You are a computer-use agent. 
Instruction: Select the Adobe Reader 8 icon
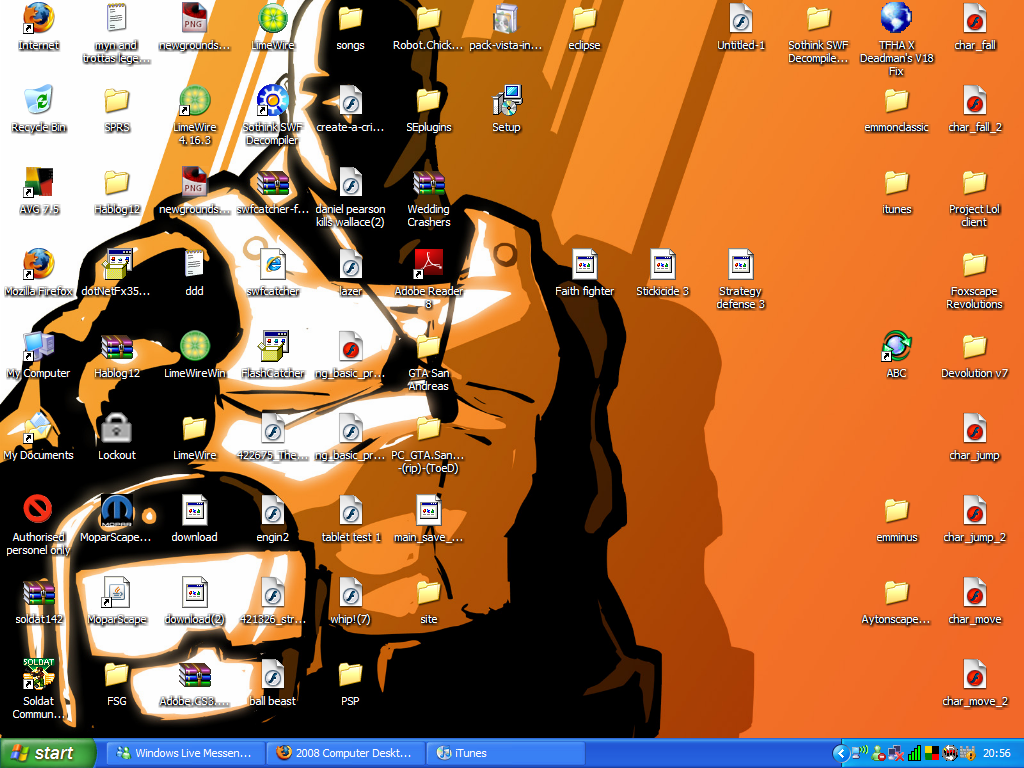pyautogui.click(x=428, y=265)
